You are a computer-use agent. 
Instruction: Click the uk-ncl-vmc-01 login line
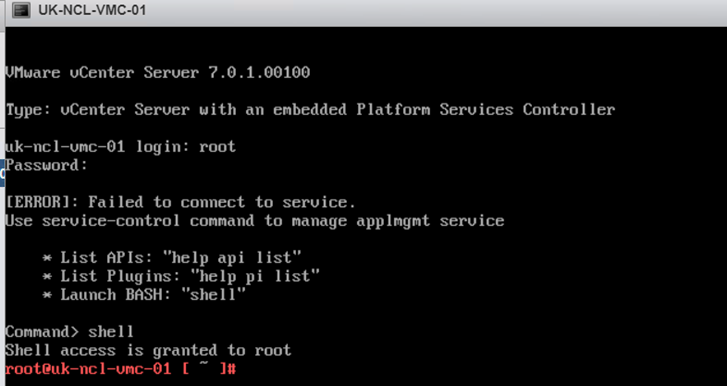(121, 147)
